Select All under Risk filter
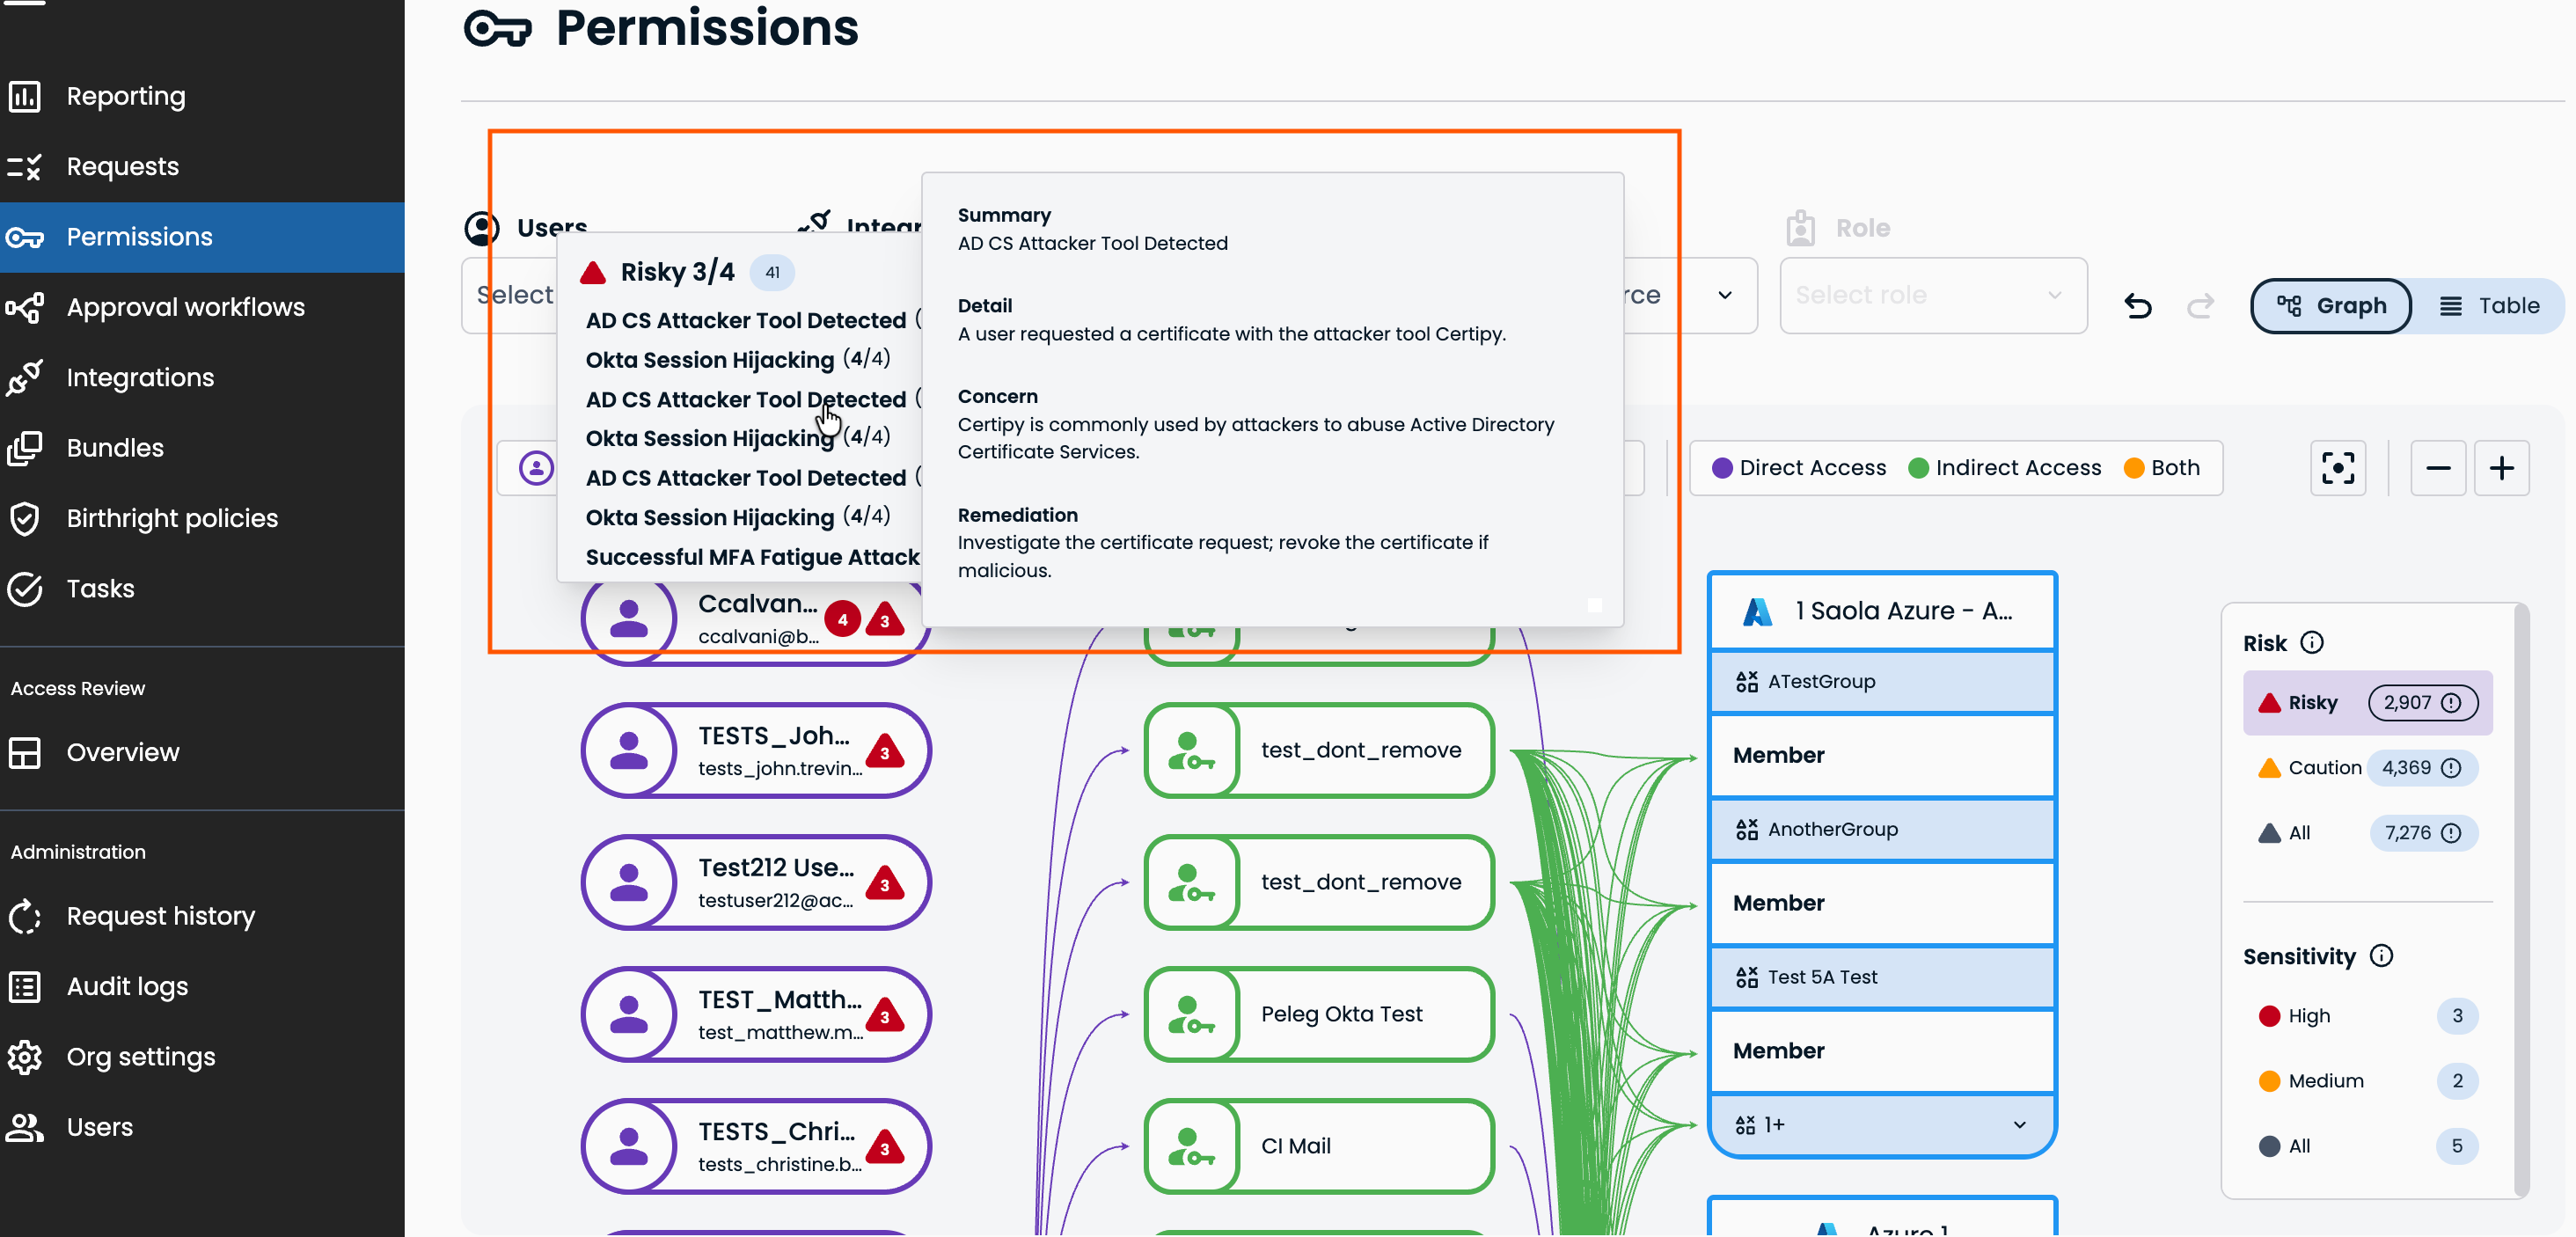This screenshot has height=1237, width=2576. pyautogui.click(x=2367, y=833)
